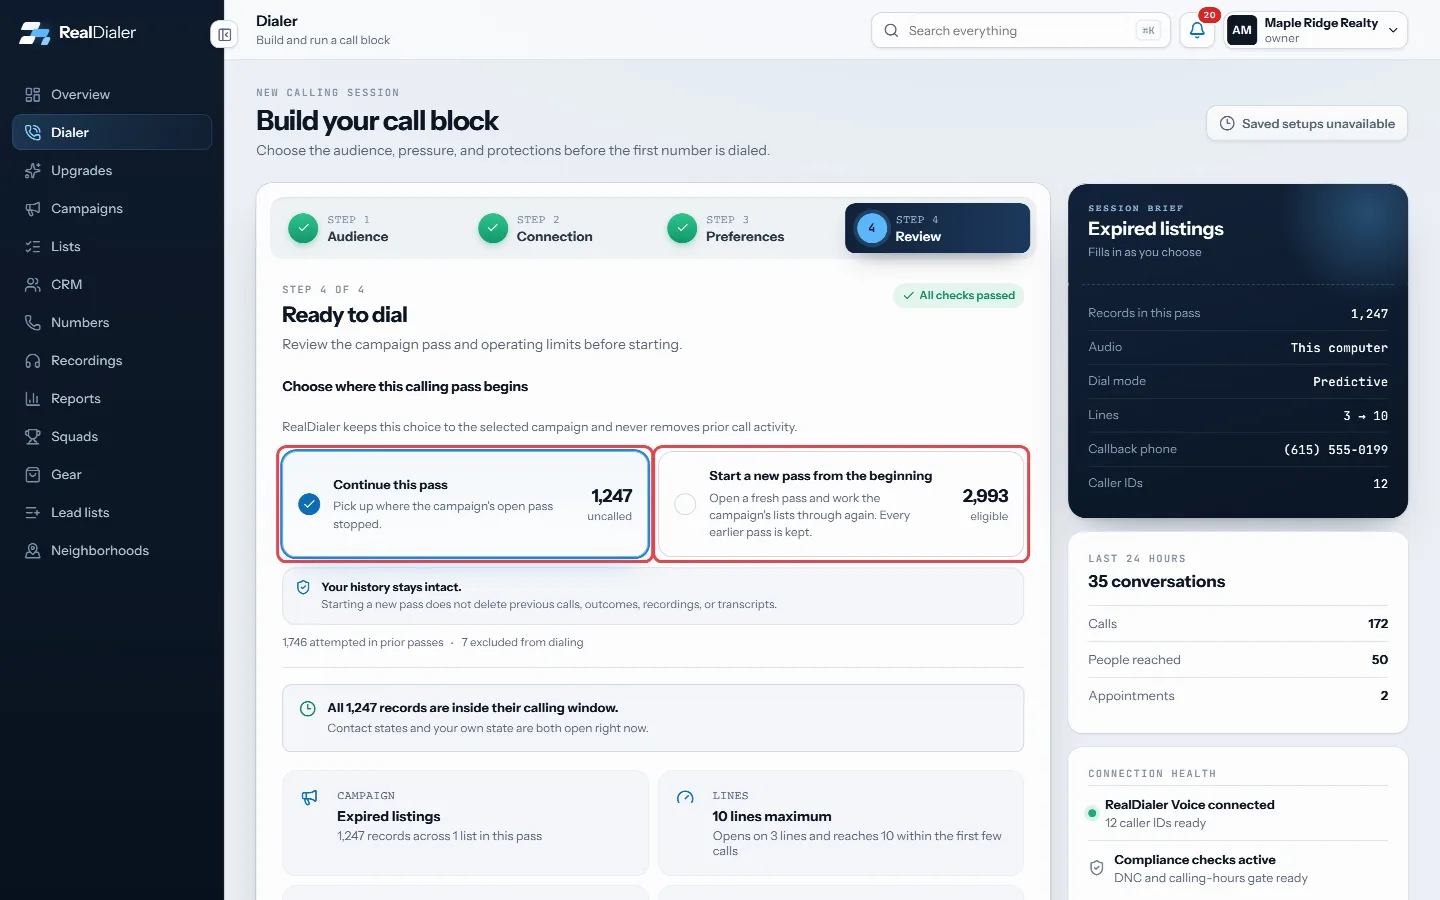Click the RealDialer logo
The height and width of the screenshot is (900, 1440).
click(x=78, y=32)
